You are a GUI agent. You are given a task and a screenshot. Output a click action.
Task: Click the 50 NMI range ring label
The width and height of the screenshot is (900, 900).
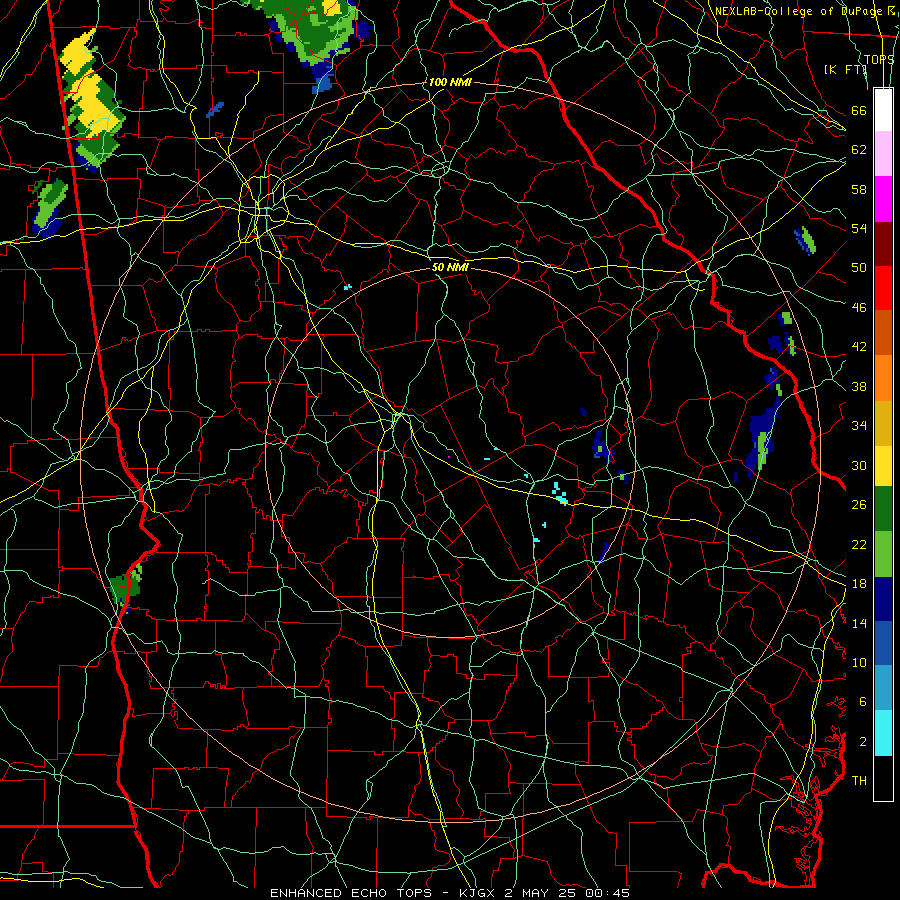click(x=450, y=267)
